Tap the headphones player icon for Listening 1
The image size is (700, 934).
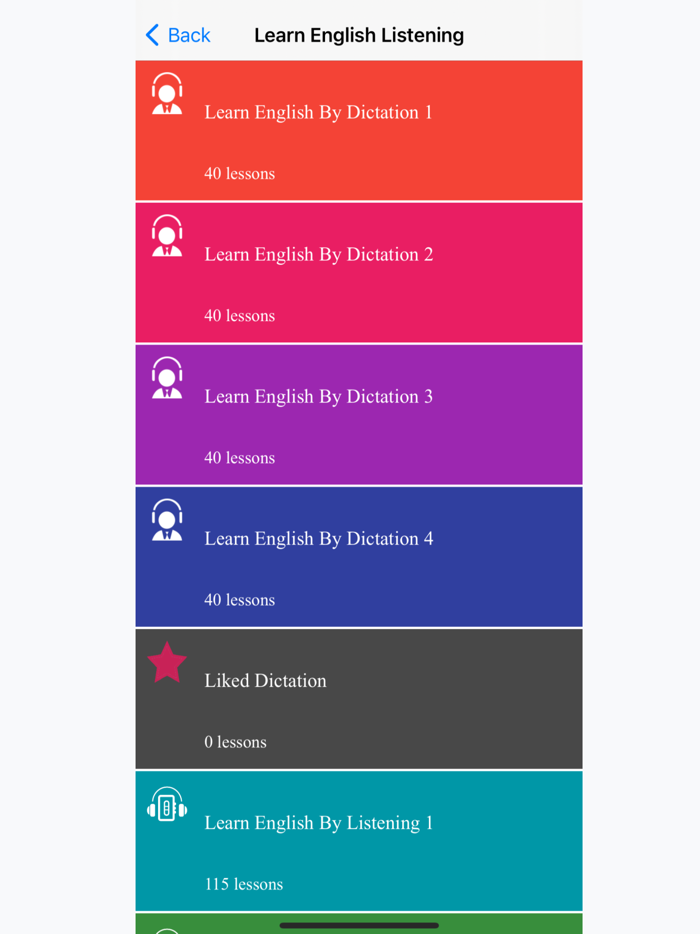coord(167,804)
